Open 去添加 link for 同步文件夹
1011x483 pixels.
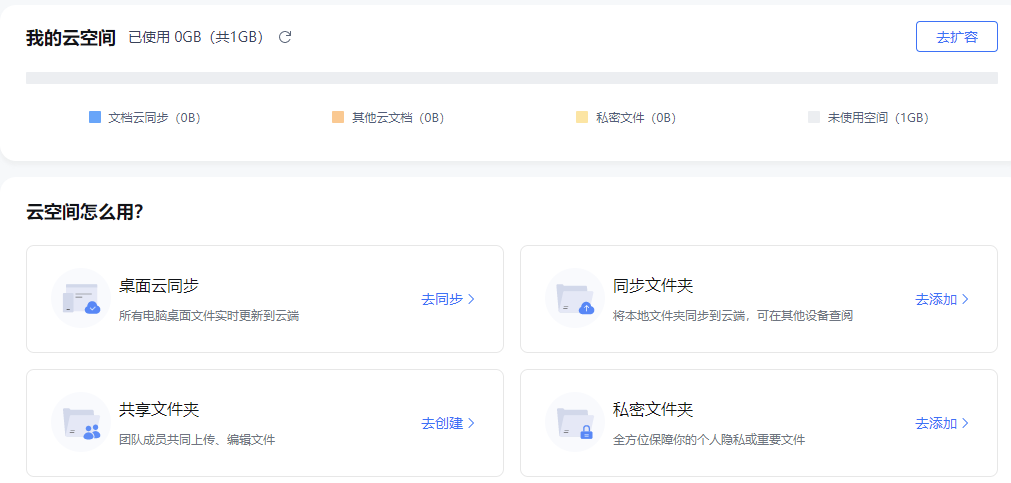pyautogui.click(x=942, y=299)
